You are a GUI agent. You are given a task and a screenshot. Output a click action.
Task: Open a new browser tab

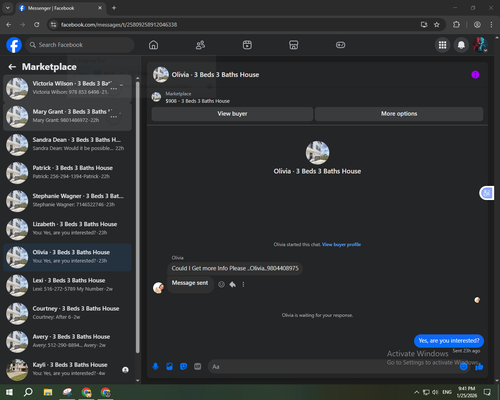(114, 8)
